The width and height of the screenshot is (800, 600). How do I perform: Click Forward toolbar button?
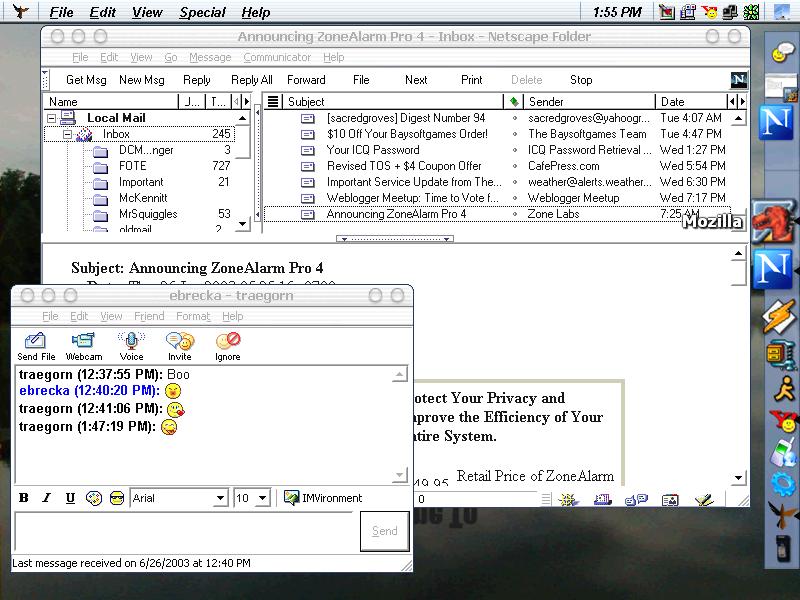pos(306,80)
